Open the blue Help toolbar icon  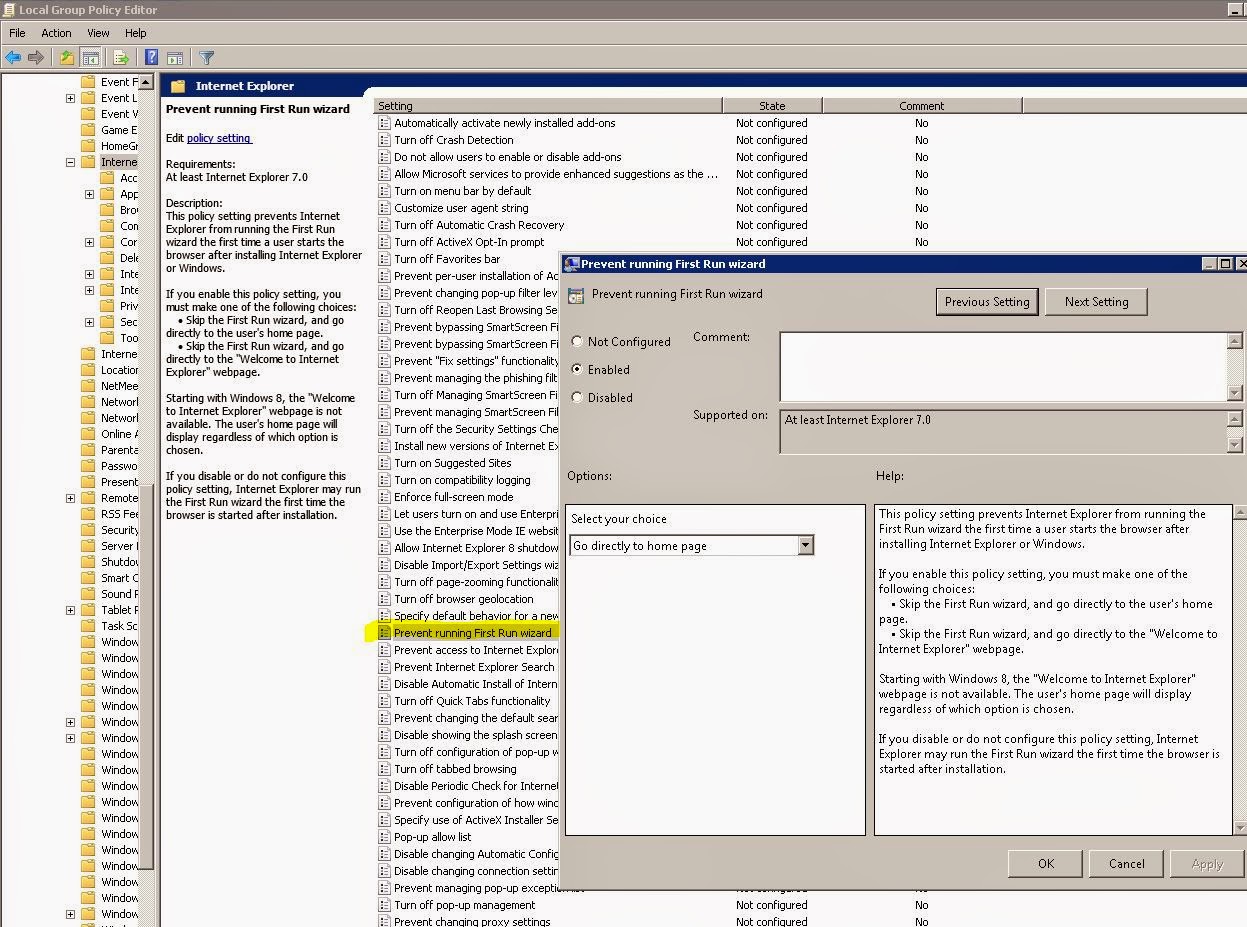coord(151,58)
